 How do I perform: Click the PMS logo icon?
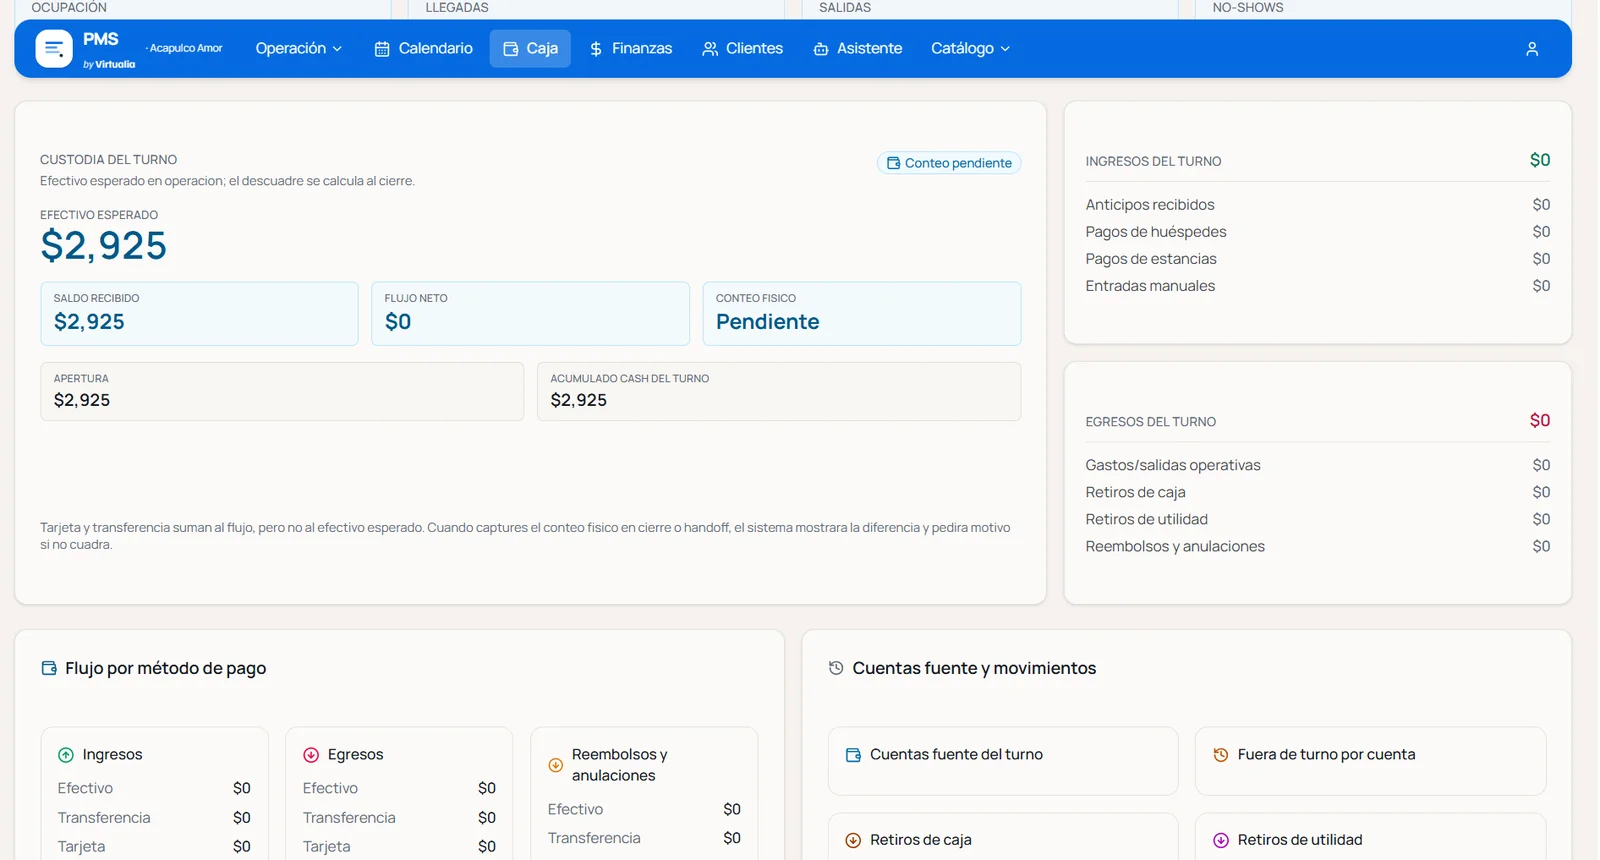click(54, 49)
